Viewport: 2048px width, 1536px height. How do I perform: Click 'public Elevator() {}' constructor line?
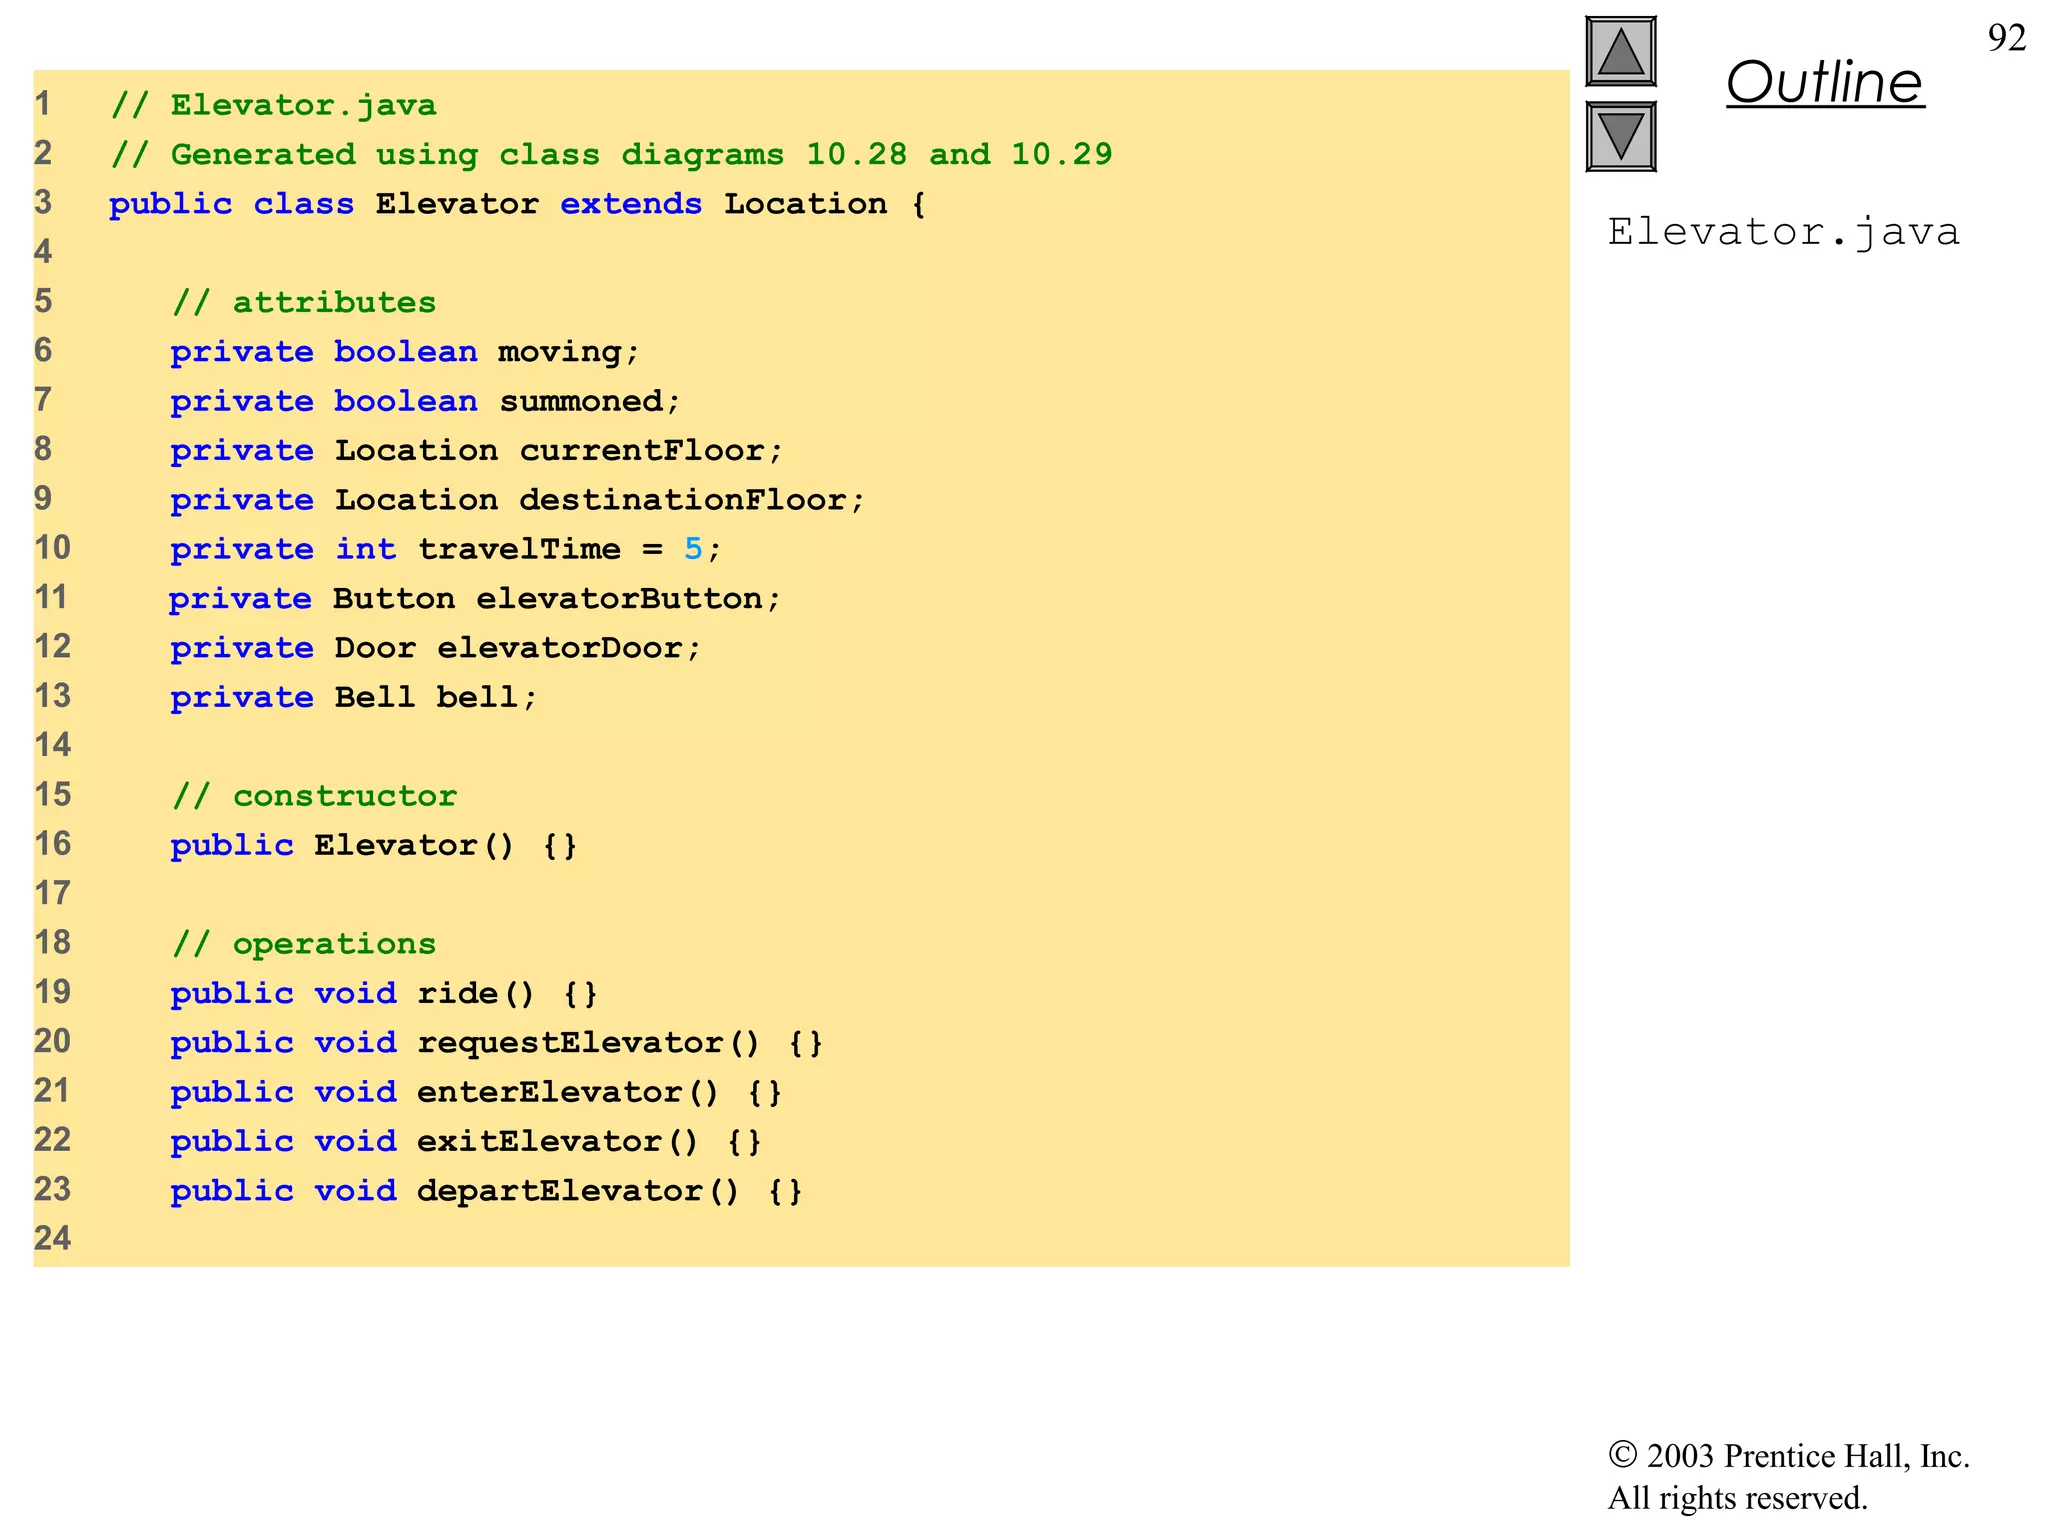374,845
